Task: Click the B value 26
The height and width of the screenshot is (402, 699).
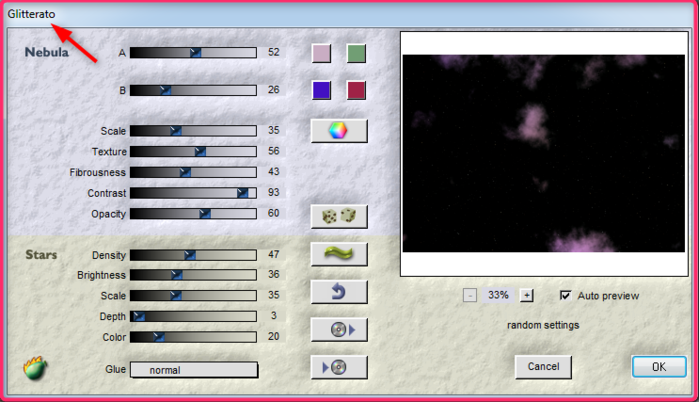Action: [x=274, y=90]
